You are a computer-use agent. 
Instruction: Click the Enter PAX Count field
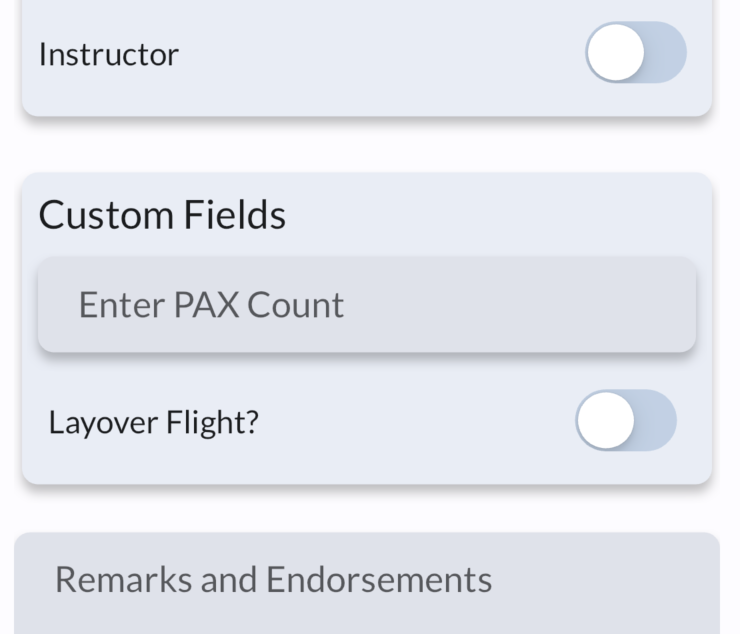click(366, 305)
